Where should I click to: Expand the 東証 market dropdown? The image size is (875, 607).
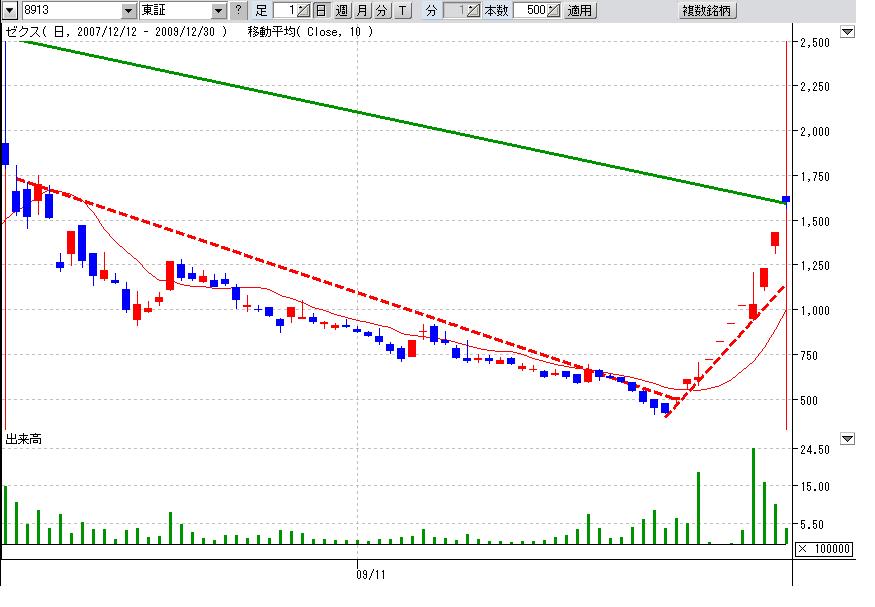219,11
